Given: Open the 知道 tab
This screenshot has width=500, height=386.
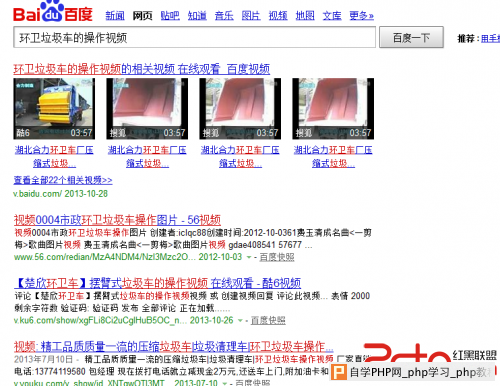Looking at the screenshot, I should [x=197, y=16].
